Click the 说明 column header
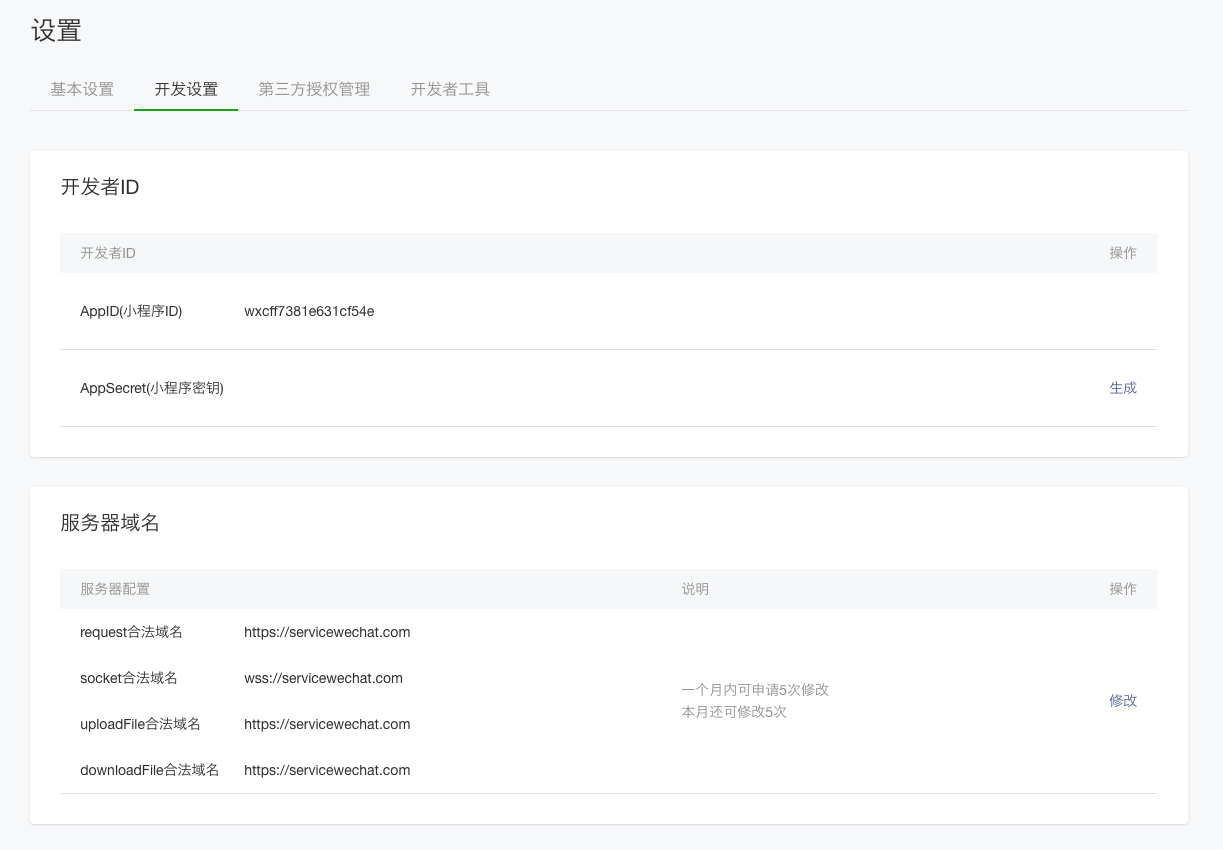Viewport: 1223px width, 850px height. (x=695, y=589)
